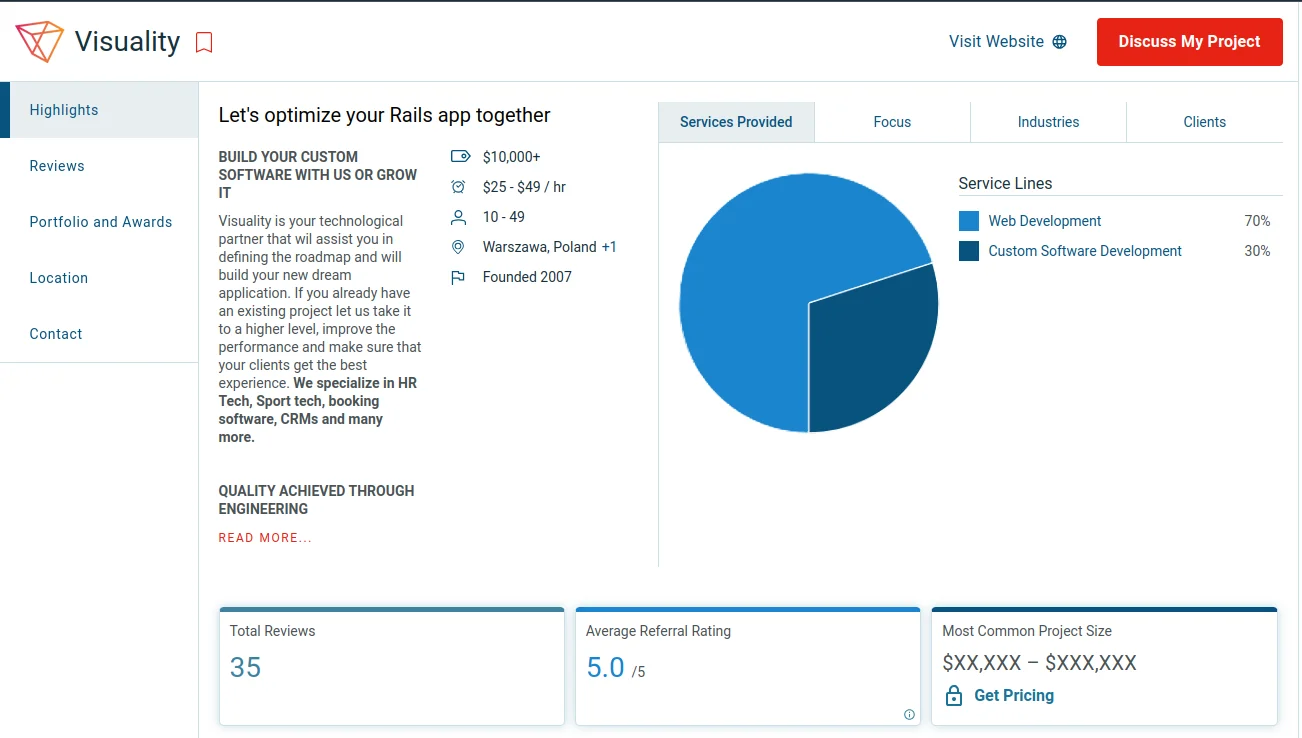The height and width of the screenshot is (738, 1302).
Task: Click the globe icon beside Visit Website
Action: pyautogui.click(x=1060, y=42)
